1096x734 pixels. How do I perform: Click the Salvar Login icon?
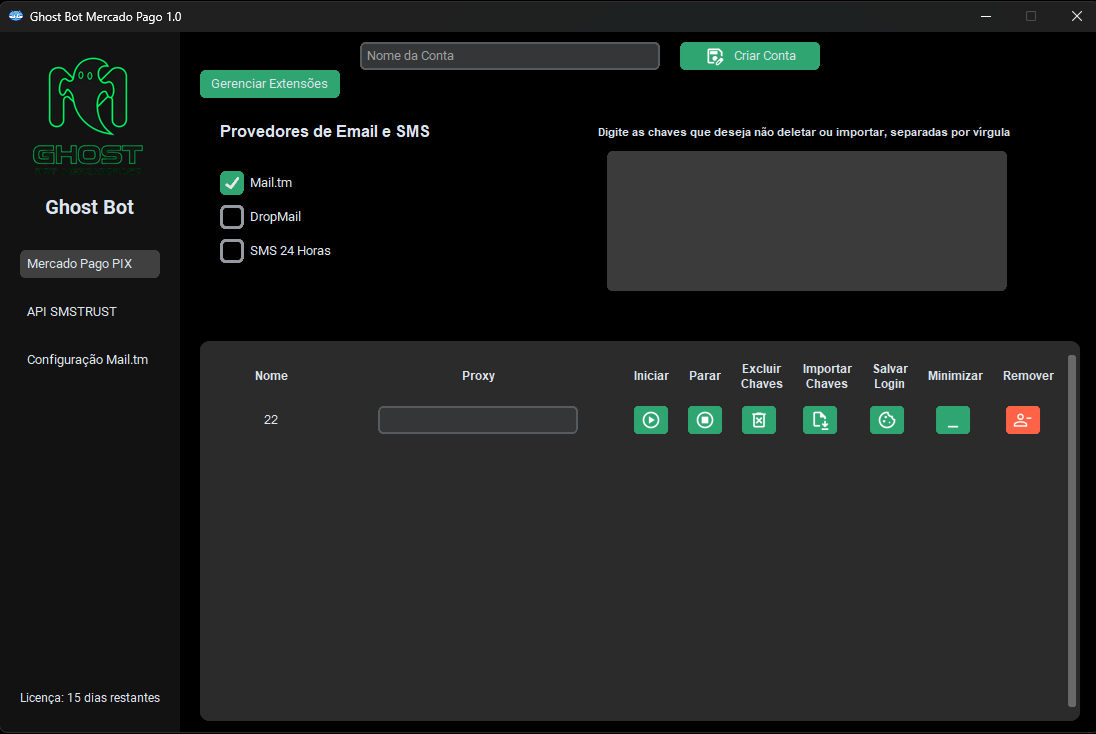(886, 420)
